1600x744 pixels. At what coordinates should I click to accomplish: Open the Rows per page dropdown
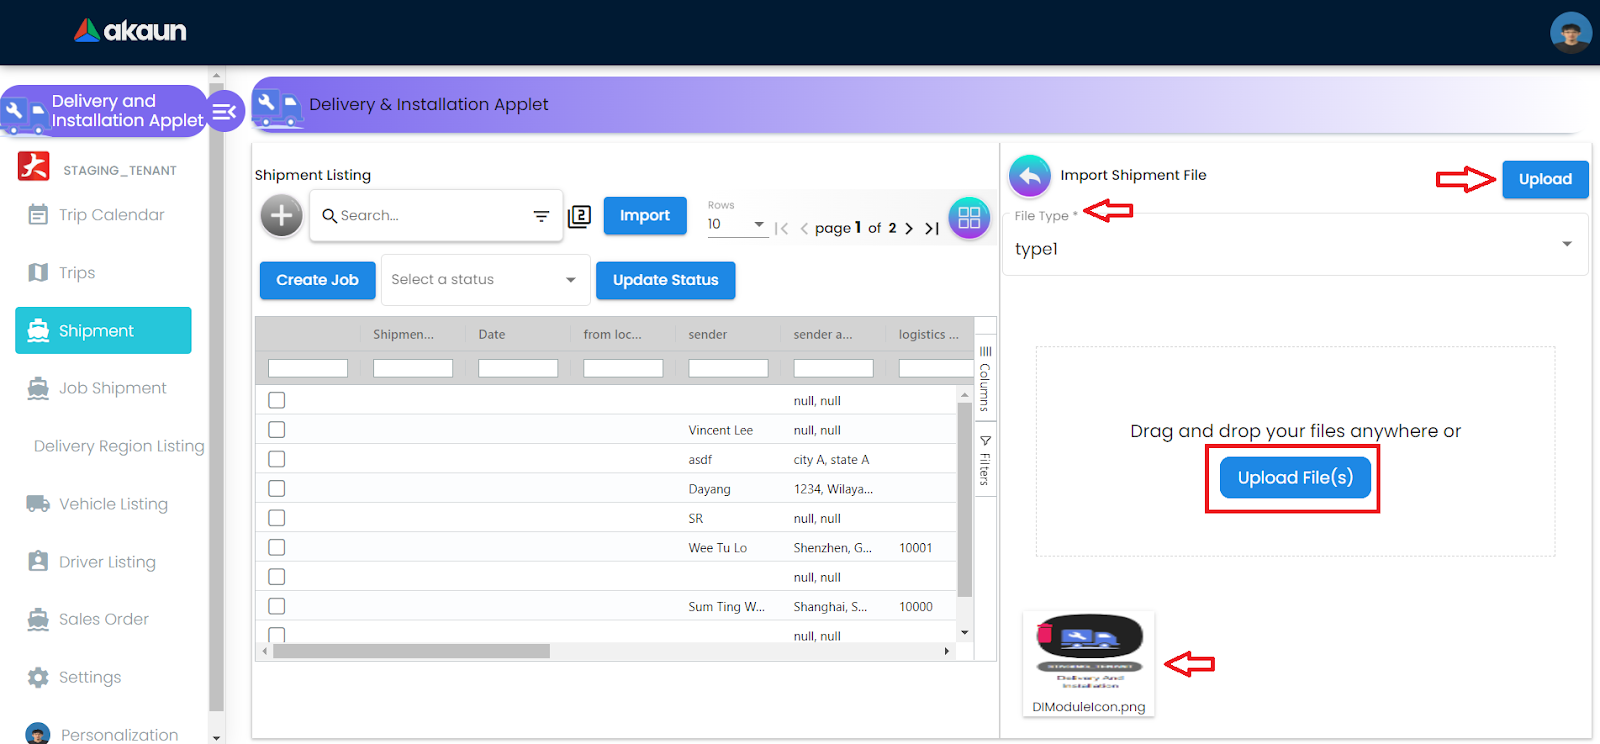click(736, 224)
